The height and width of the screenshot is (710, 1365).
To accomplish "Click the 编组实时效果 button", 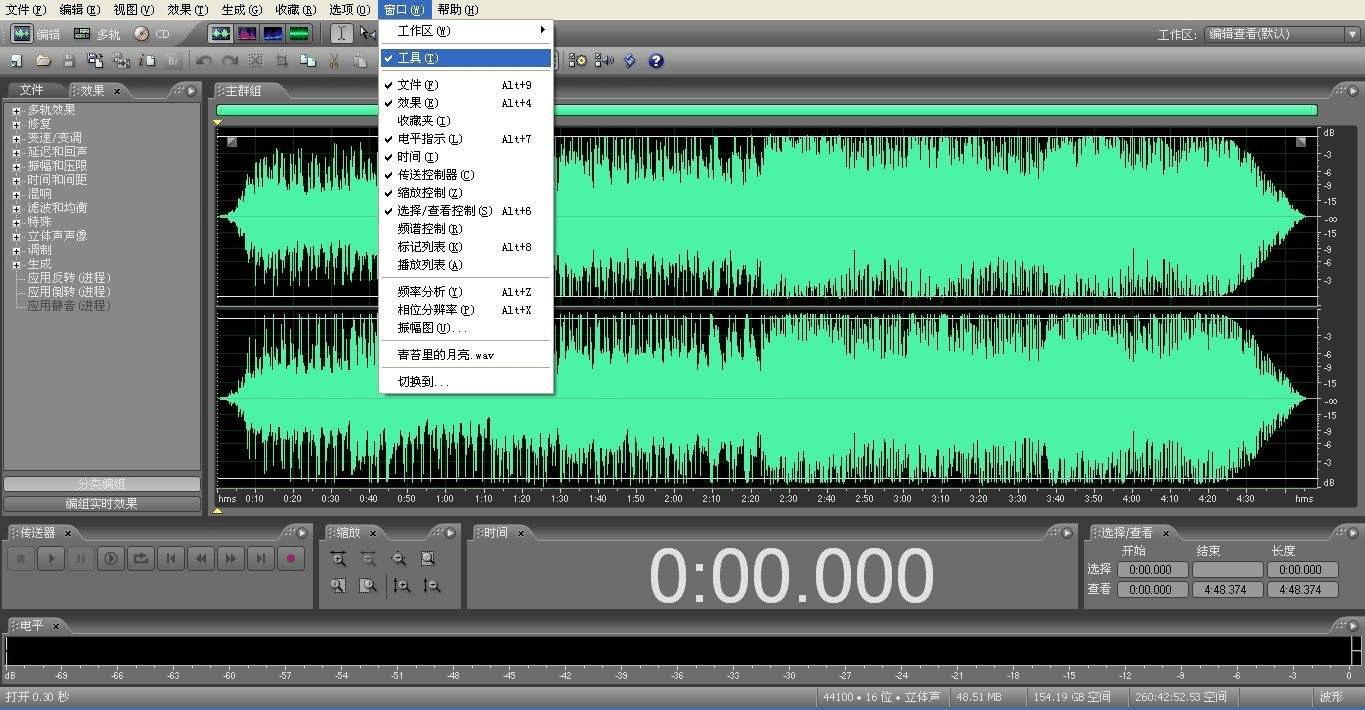I will click(x=102, y=504).
